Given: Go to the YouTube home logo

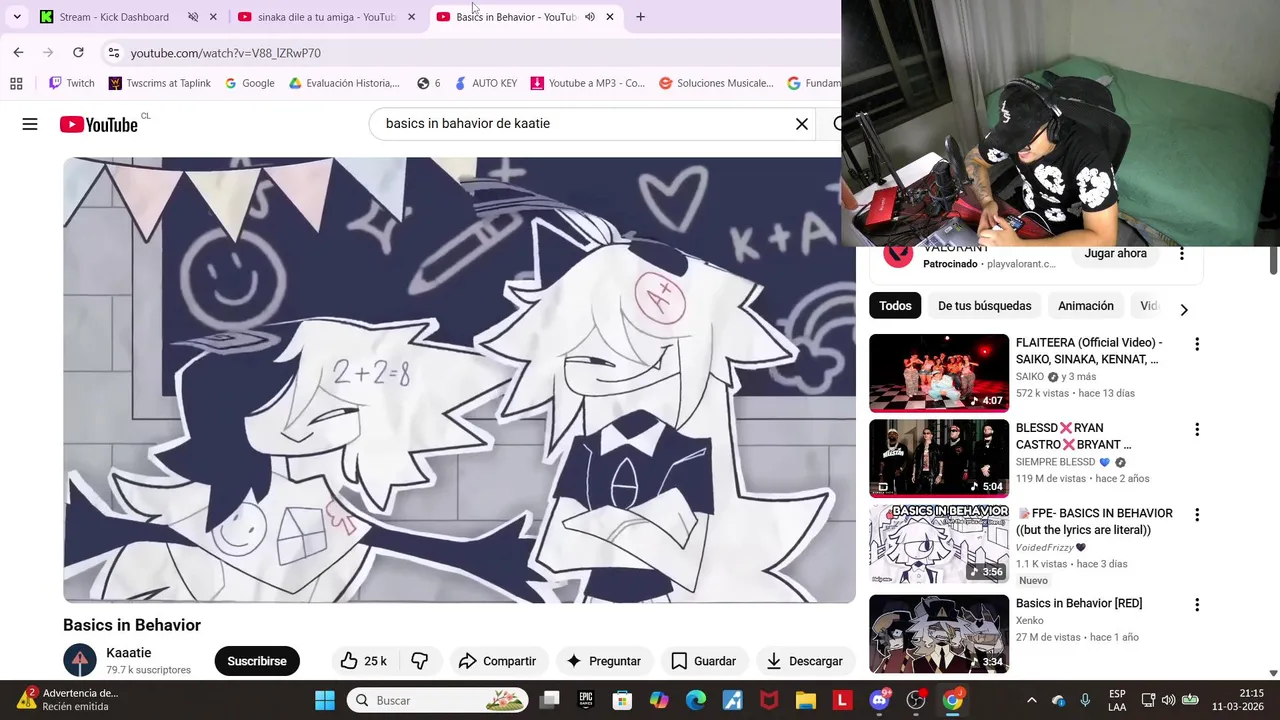Looking at the screenshot, I should 98,124.
